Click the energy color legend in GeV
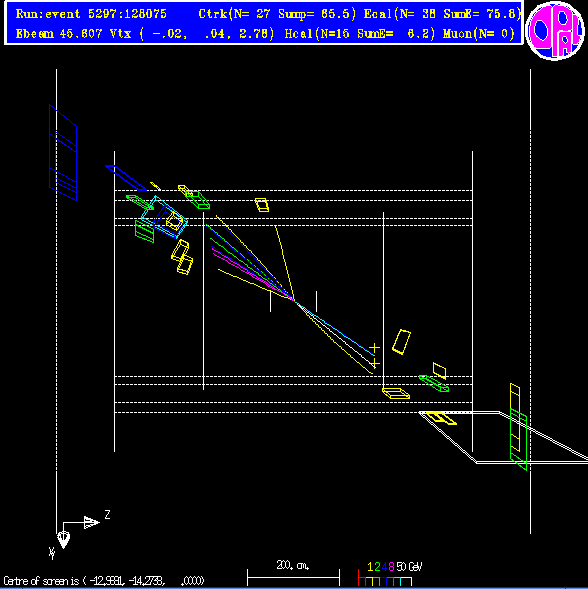 [x=390, y=574]
